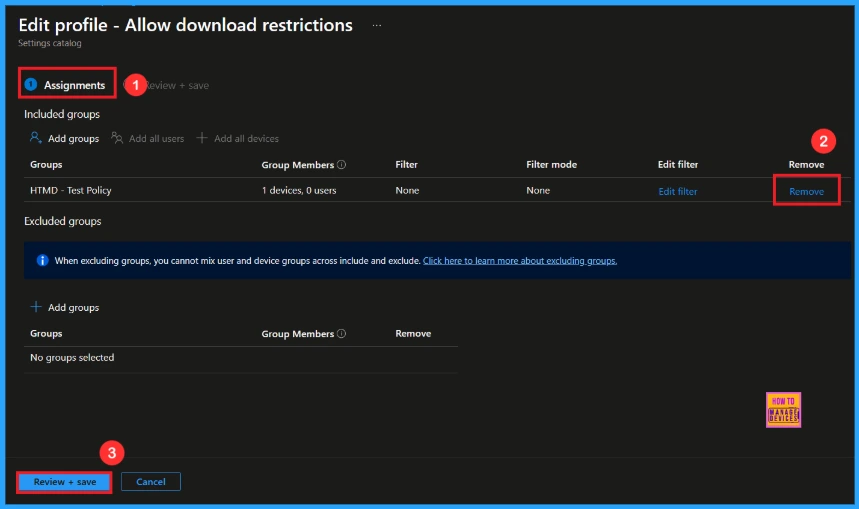Click the '1 devices, 0 users' cell
This screenshot has height=509, width=859.
pos(299,190)
